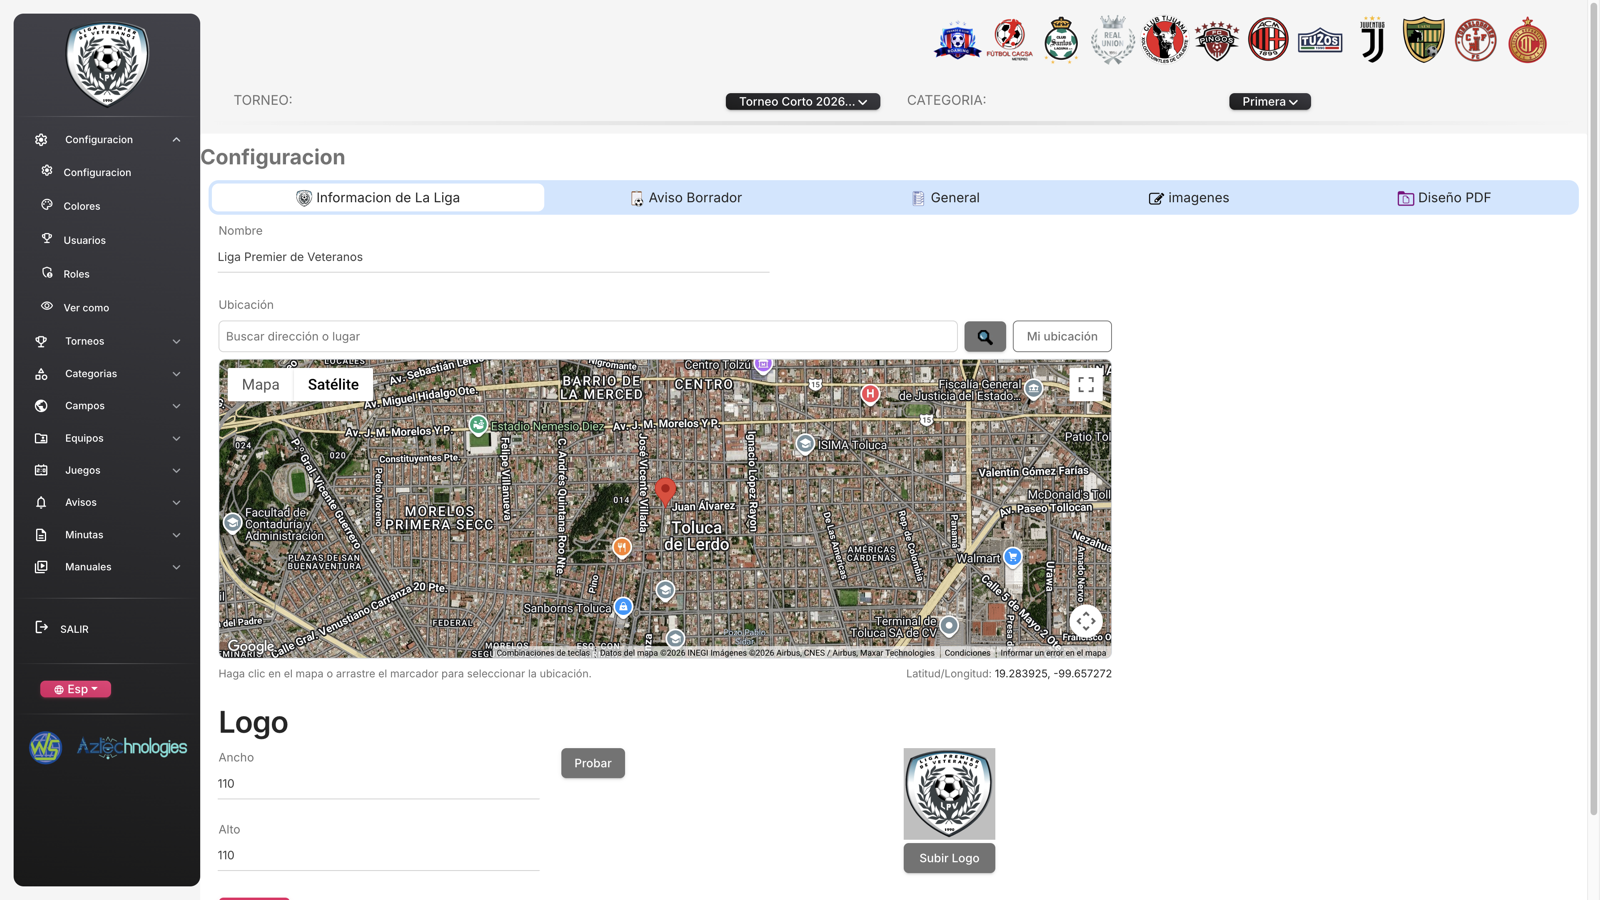
Task: Click the Mi ubicación button
Action: 1062,336
